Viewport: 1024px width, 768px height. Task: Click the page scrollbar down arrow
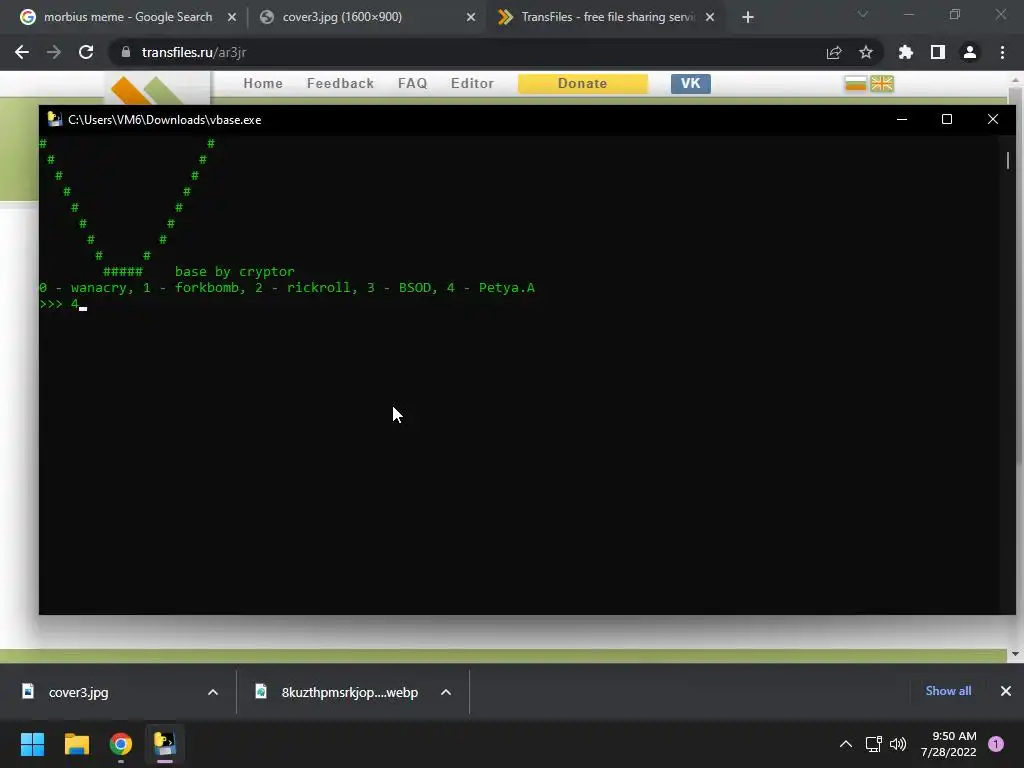pos(1015,654)
